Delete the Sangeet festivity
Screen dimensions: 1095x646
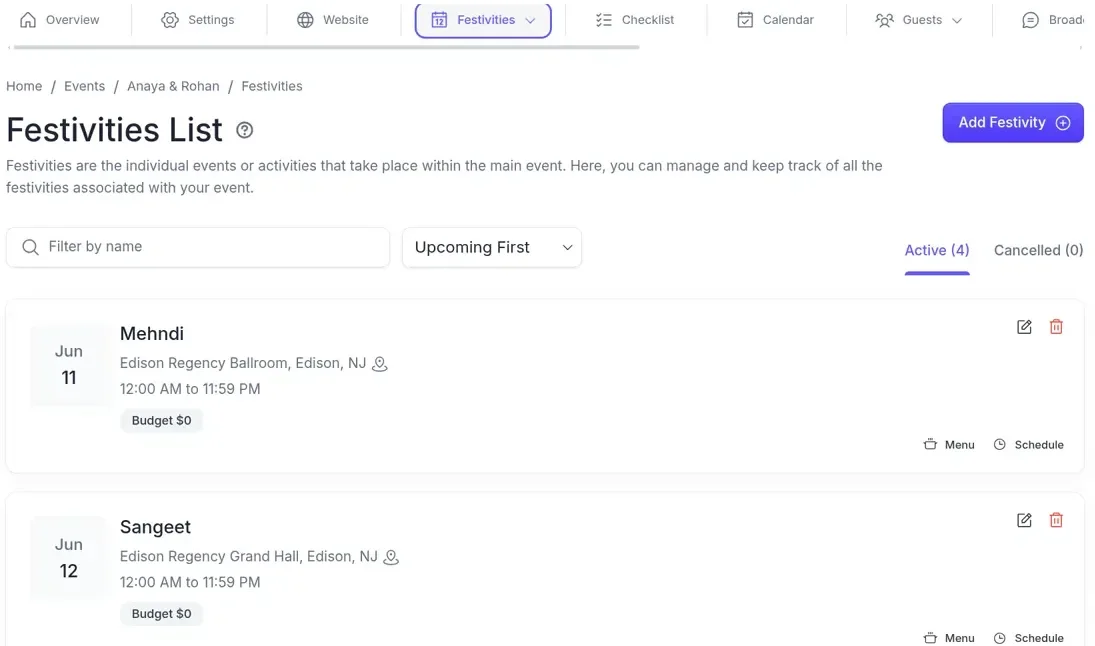(1056, 520)
